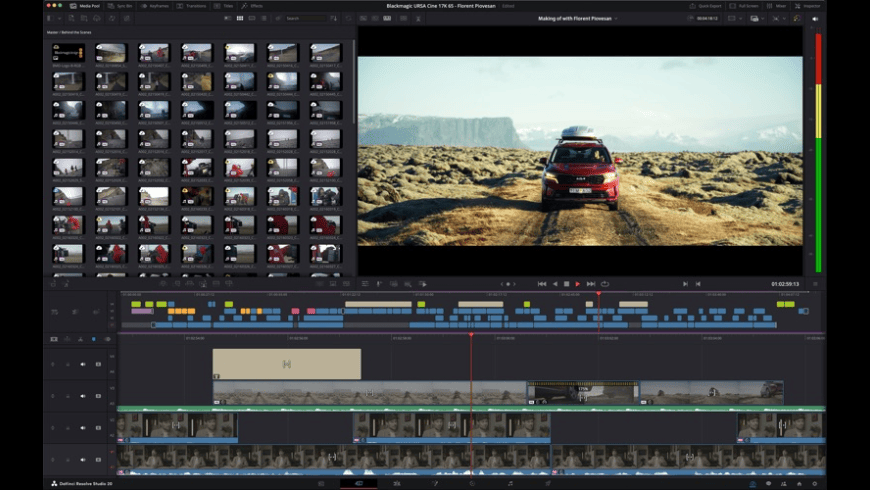Screen dimensions: 870x490
Task: Select the beige title clip on the top track
Action: pyautogui.click(x=287, y=364)
